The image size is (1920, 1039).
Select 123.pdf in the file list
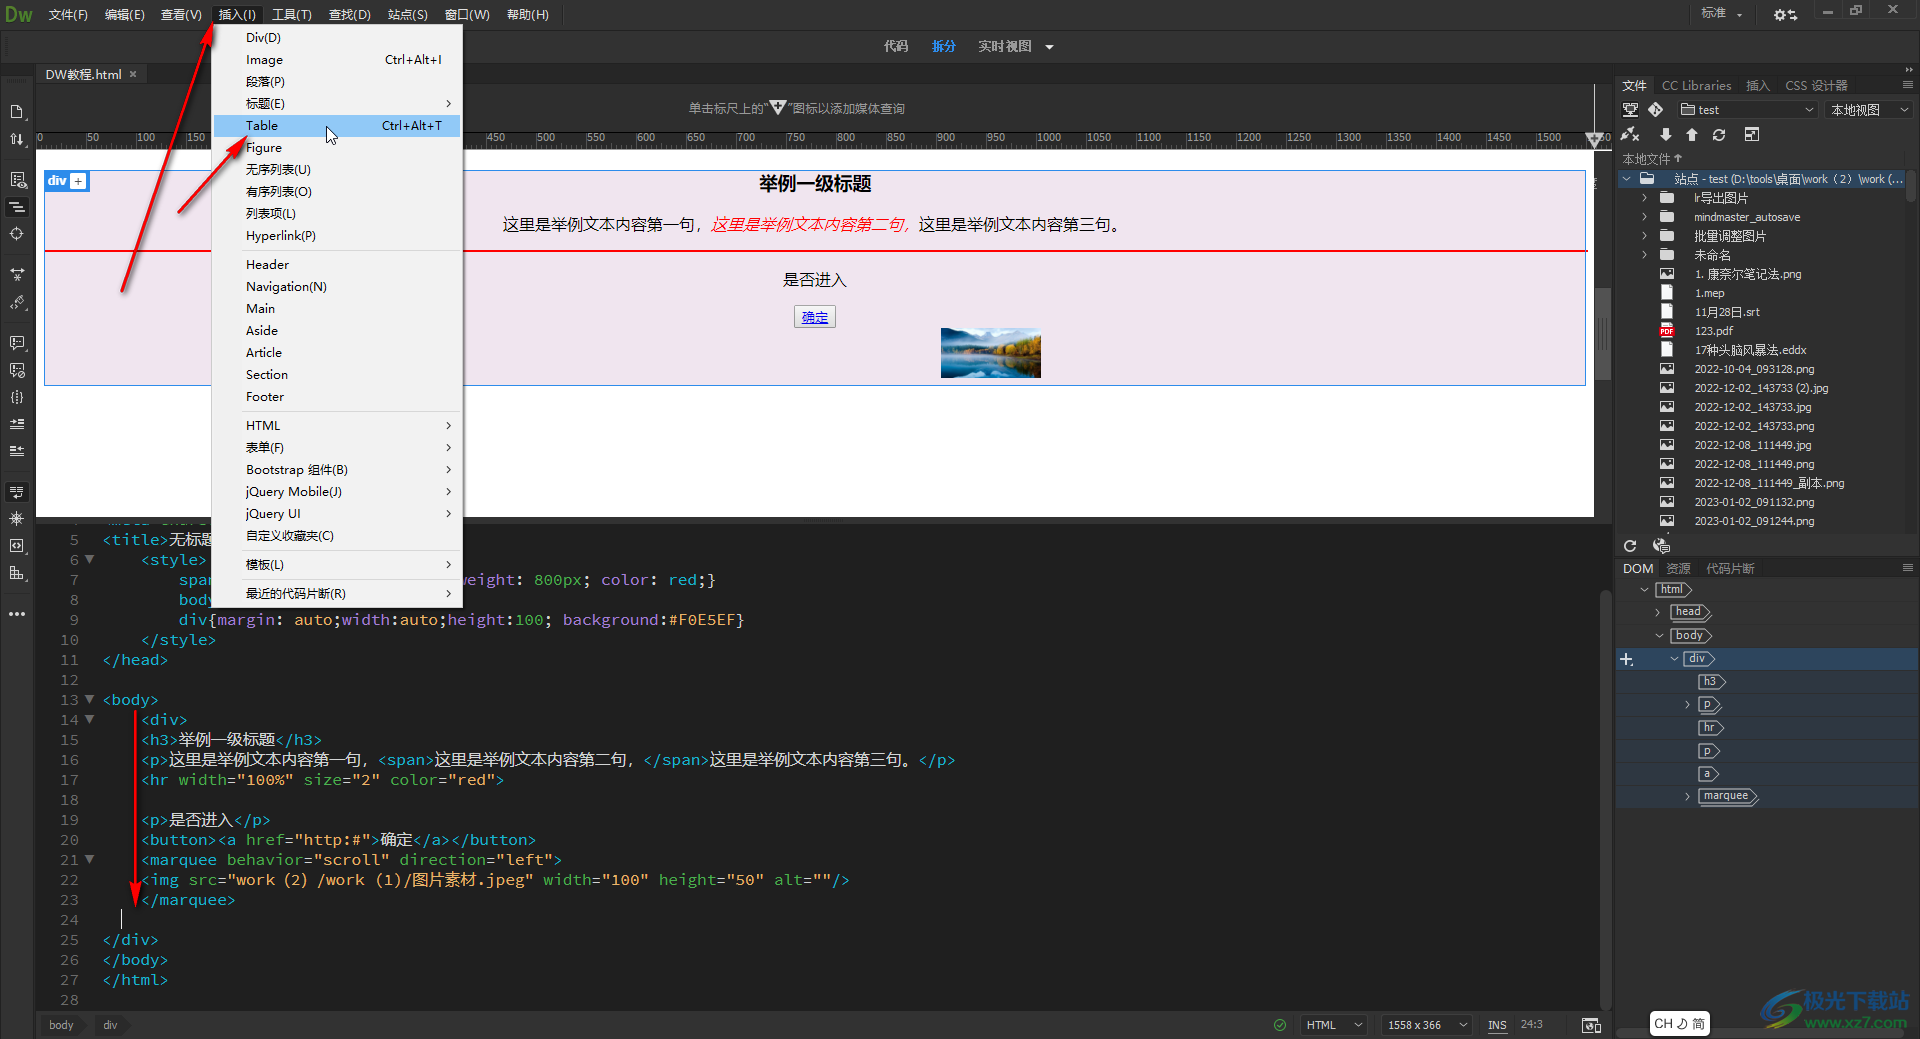[x=1713, y=331]
